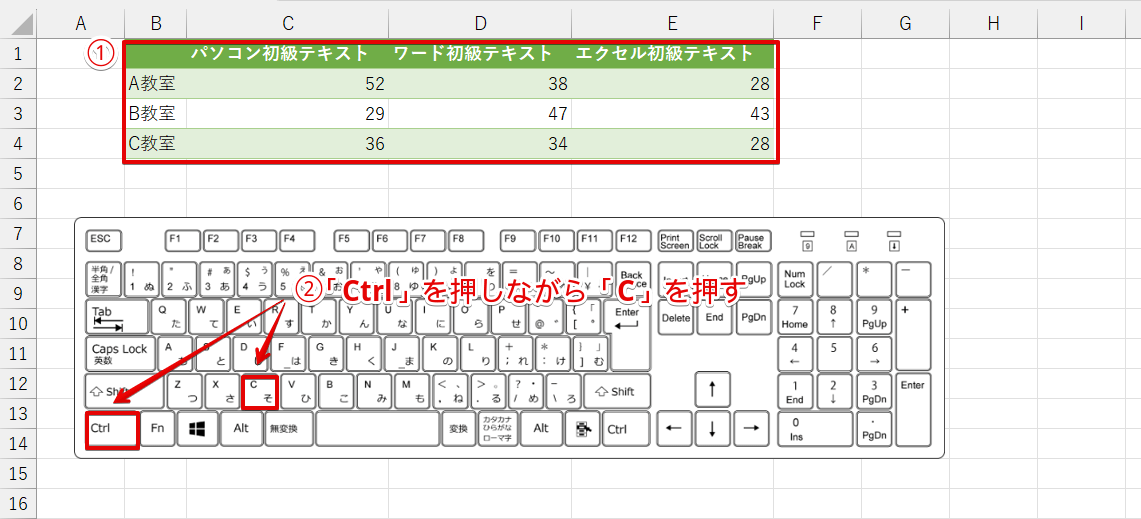Click the up arrow key on keyboard picture
The width and height of the screenshot is (1141, 519).
(x=712, y=390)
